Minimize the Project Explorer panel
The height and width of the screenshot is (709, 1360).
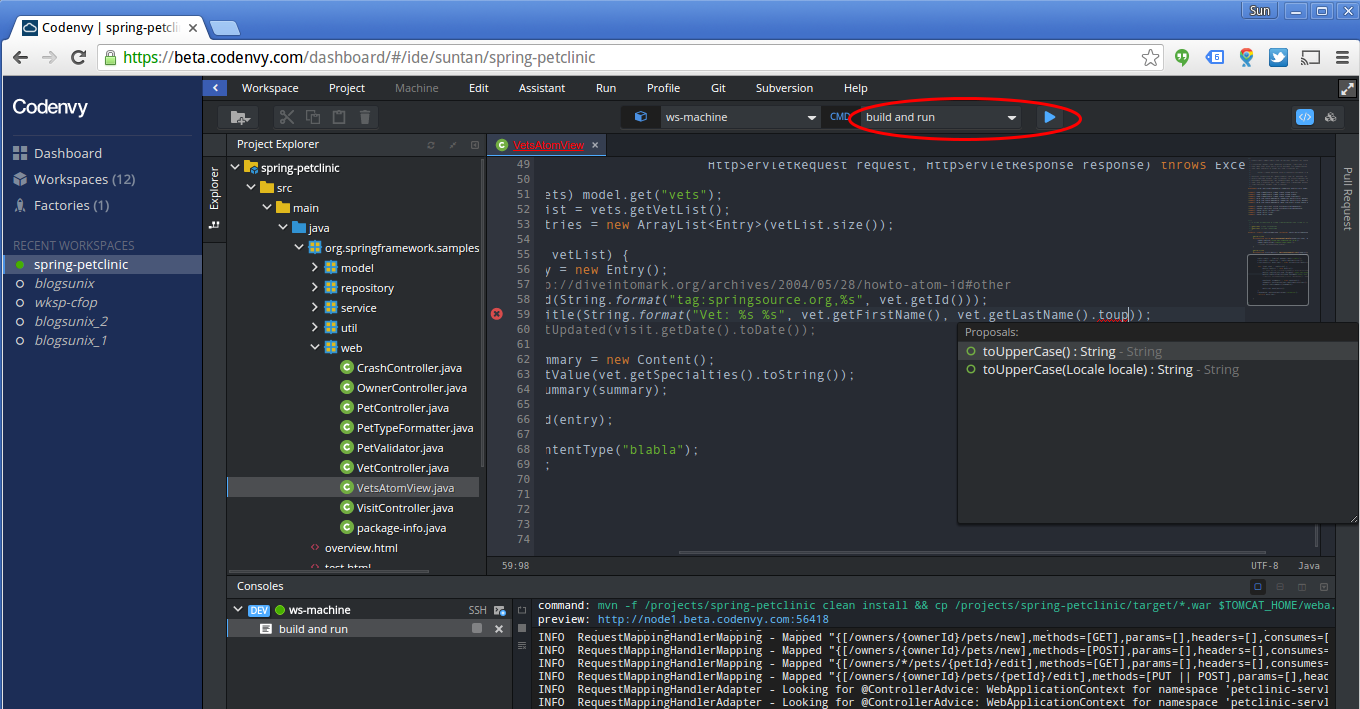click(x=475, y=145)
